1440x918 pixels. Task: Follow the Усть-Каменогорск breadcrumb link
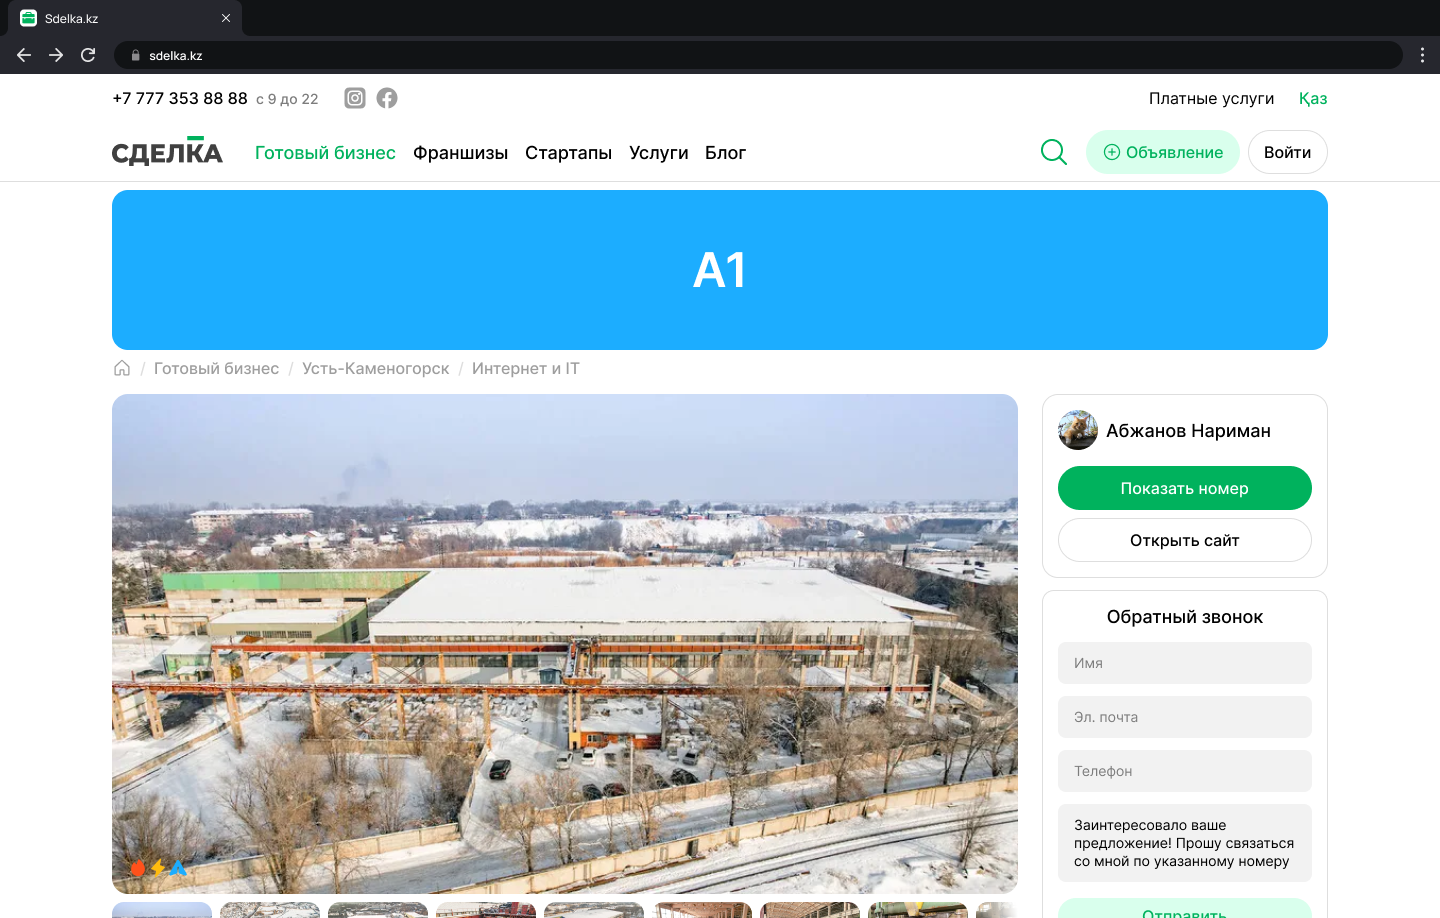point(375,368)
